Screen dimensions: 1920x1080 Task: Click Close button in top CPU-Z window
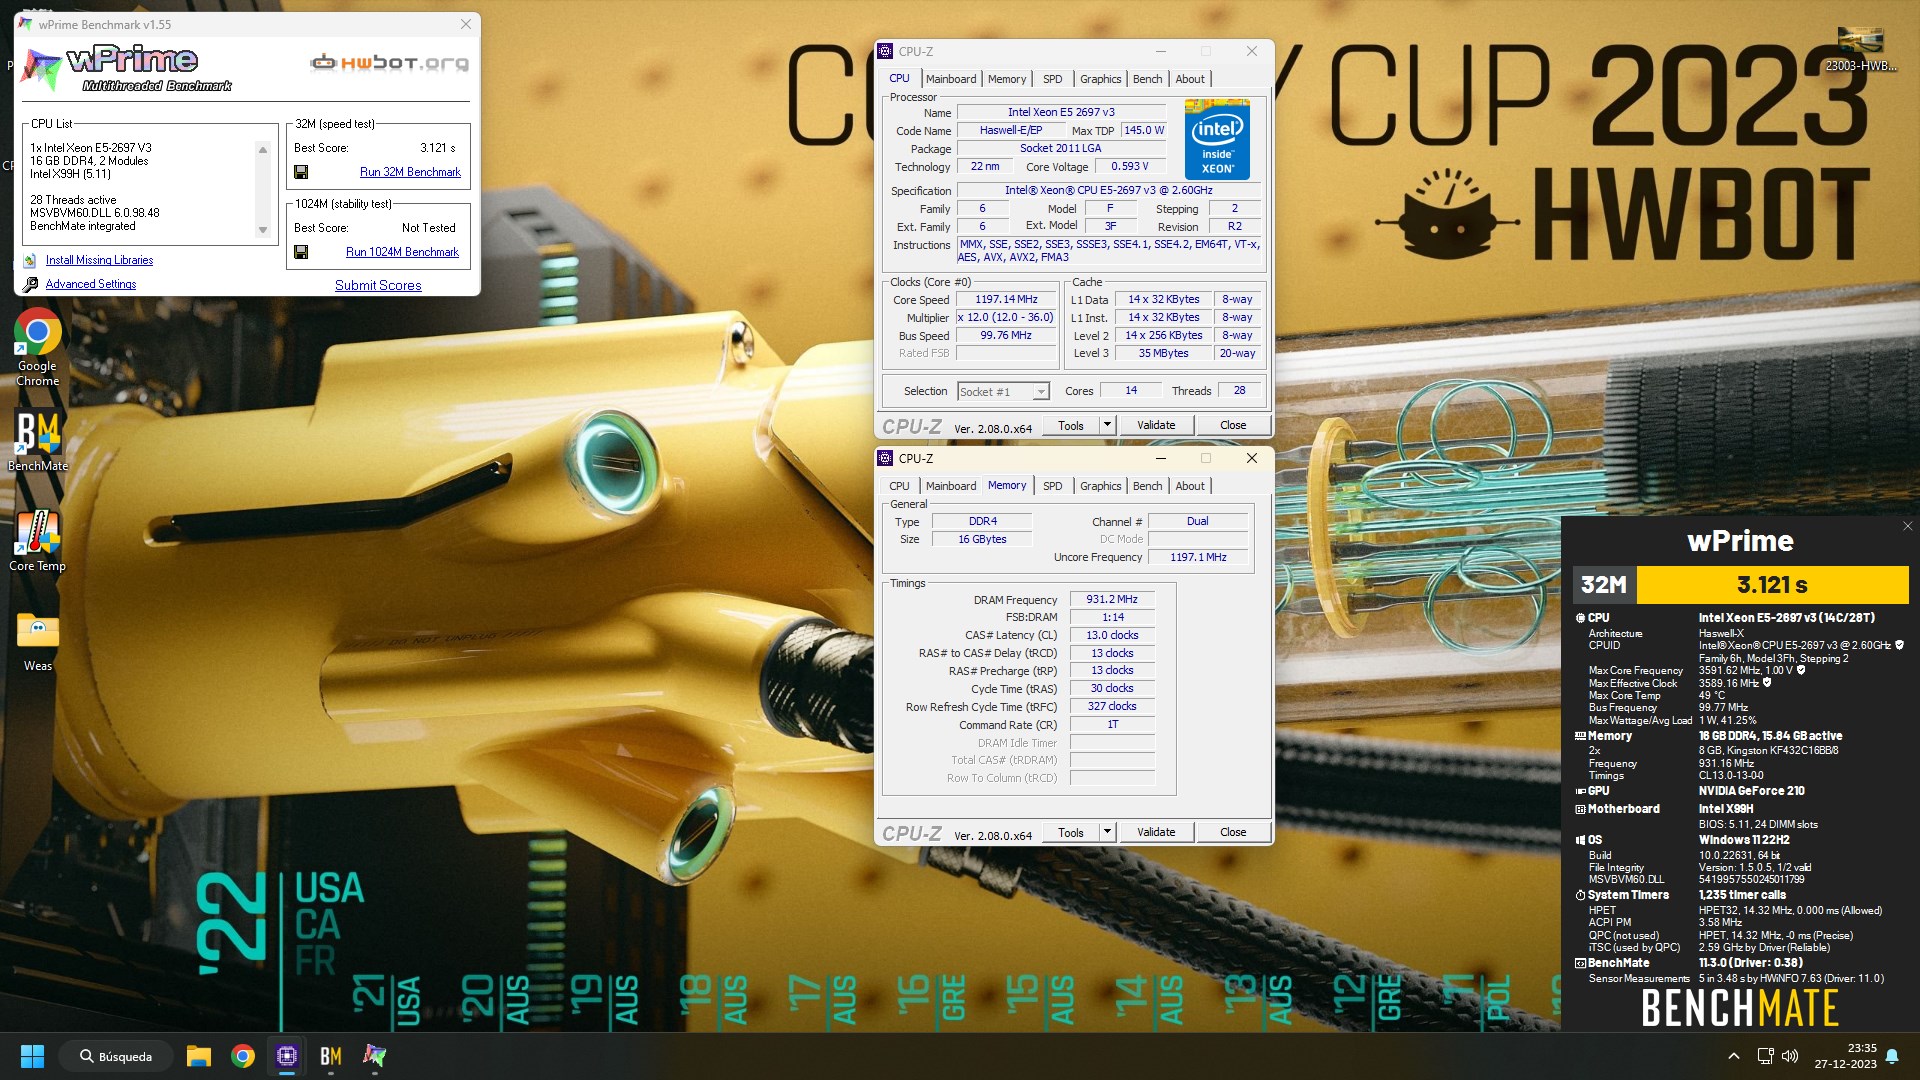coord(1233,425)
